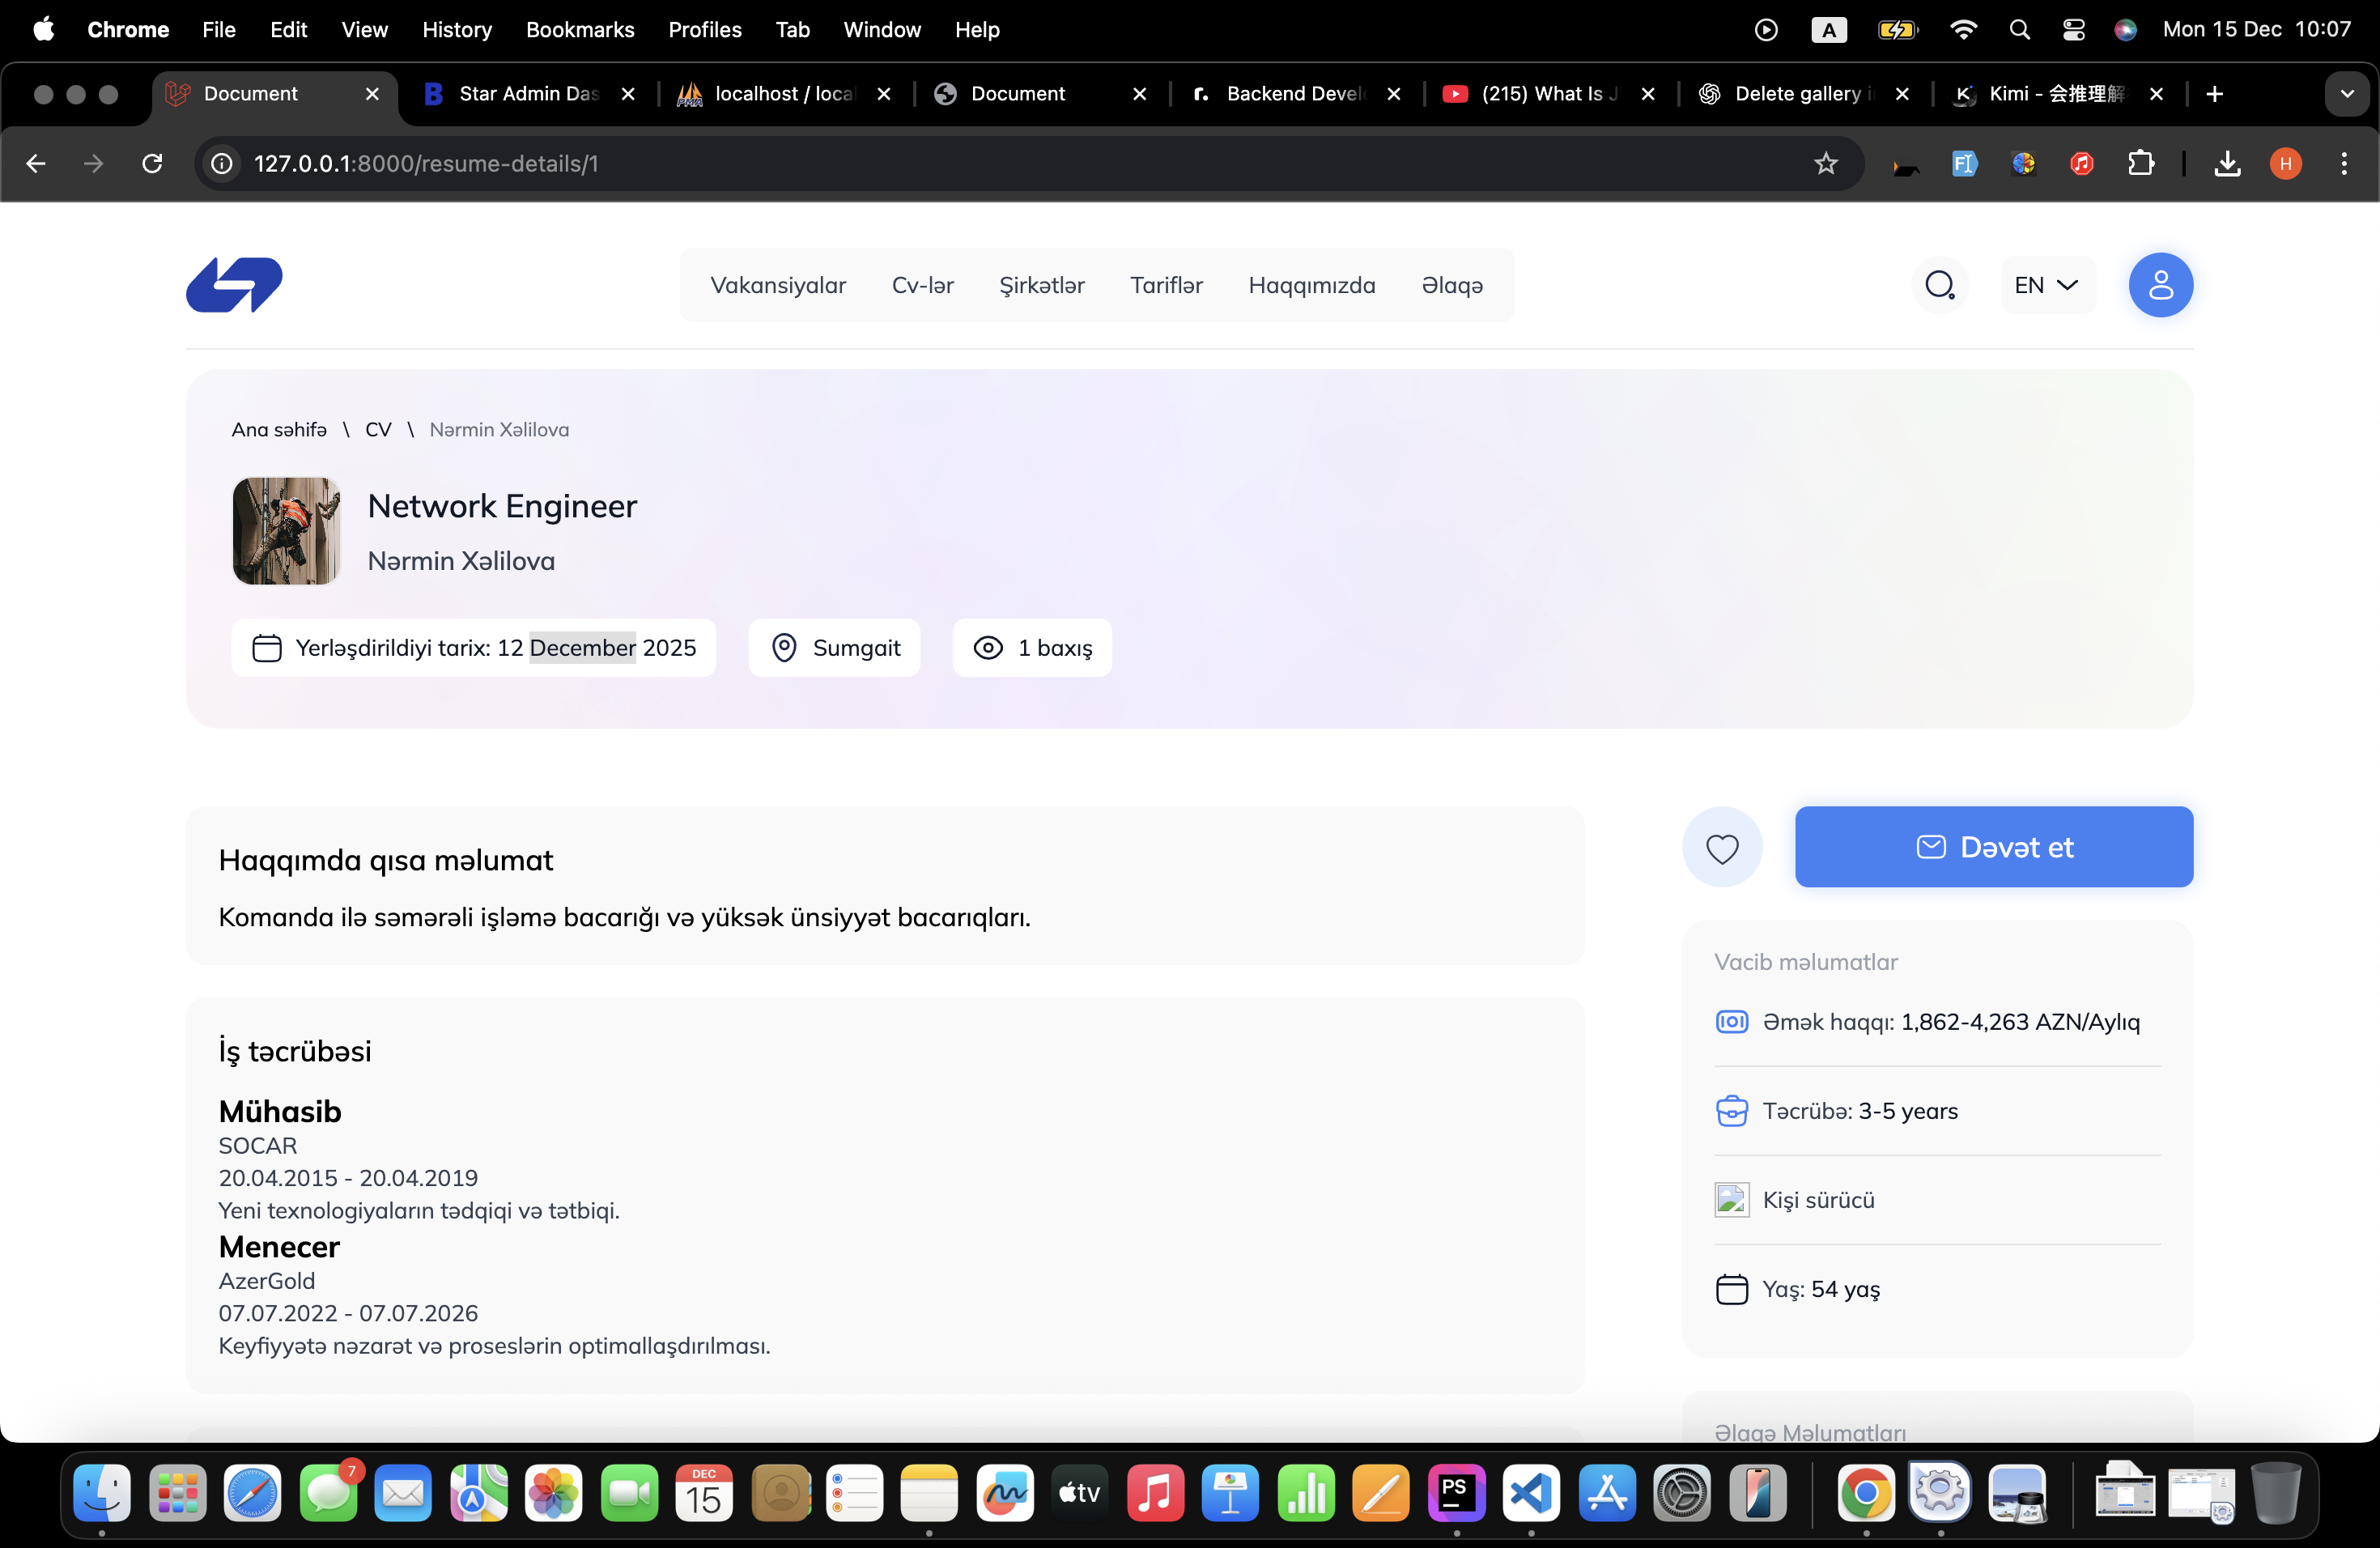
Task: Go to Ana səhifə breadcrumb link
Action: point(279,430)
